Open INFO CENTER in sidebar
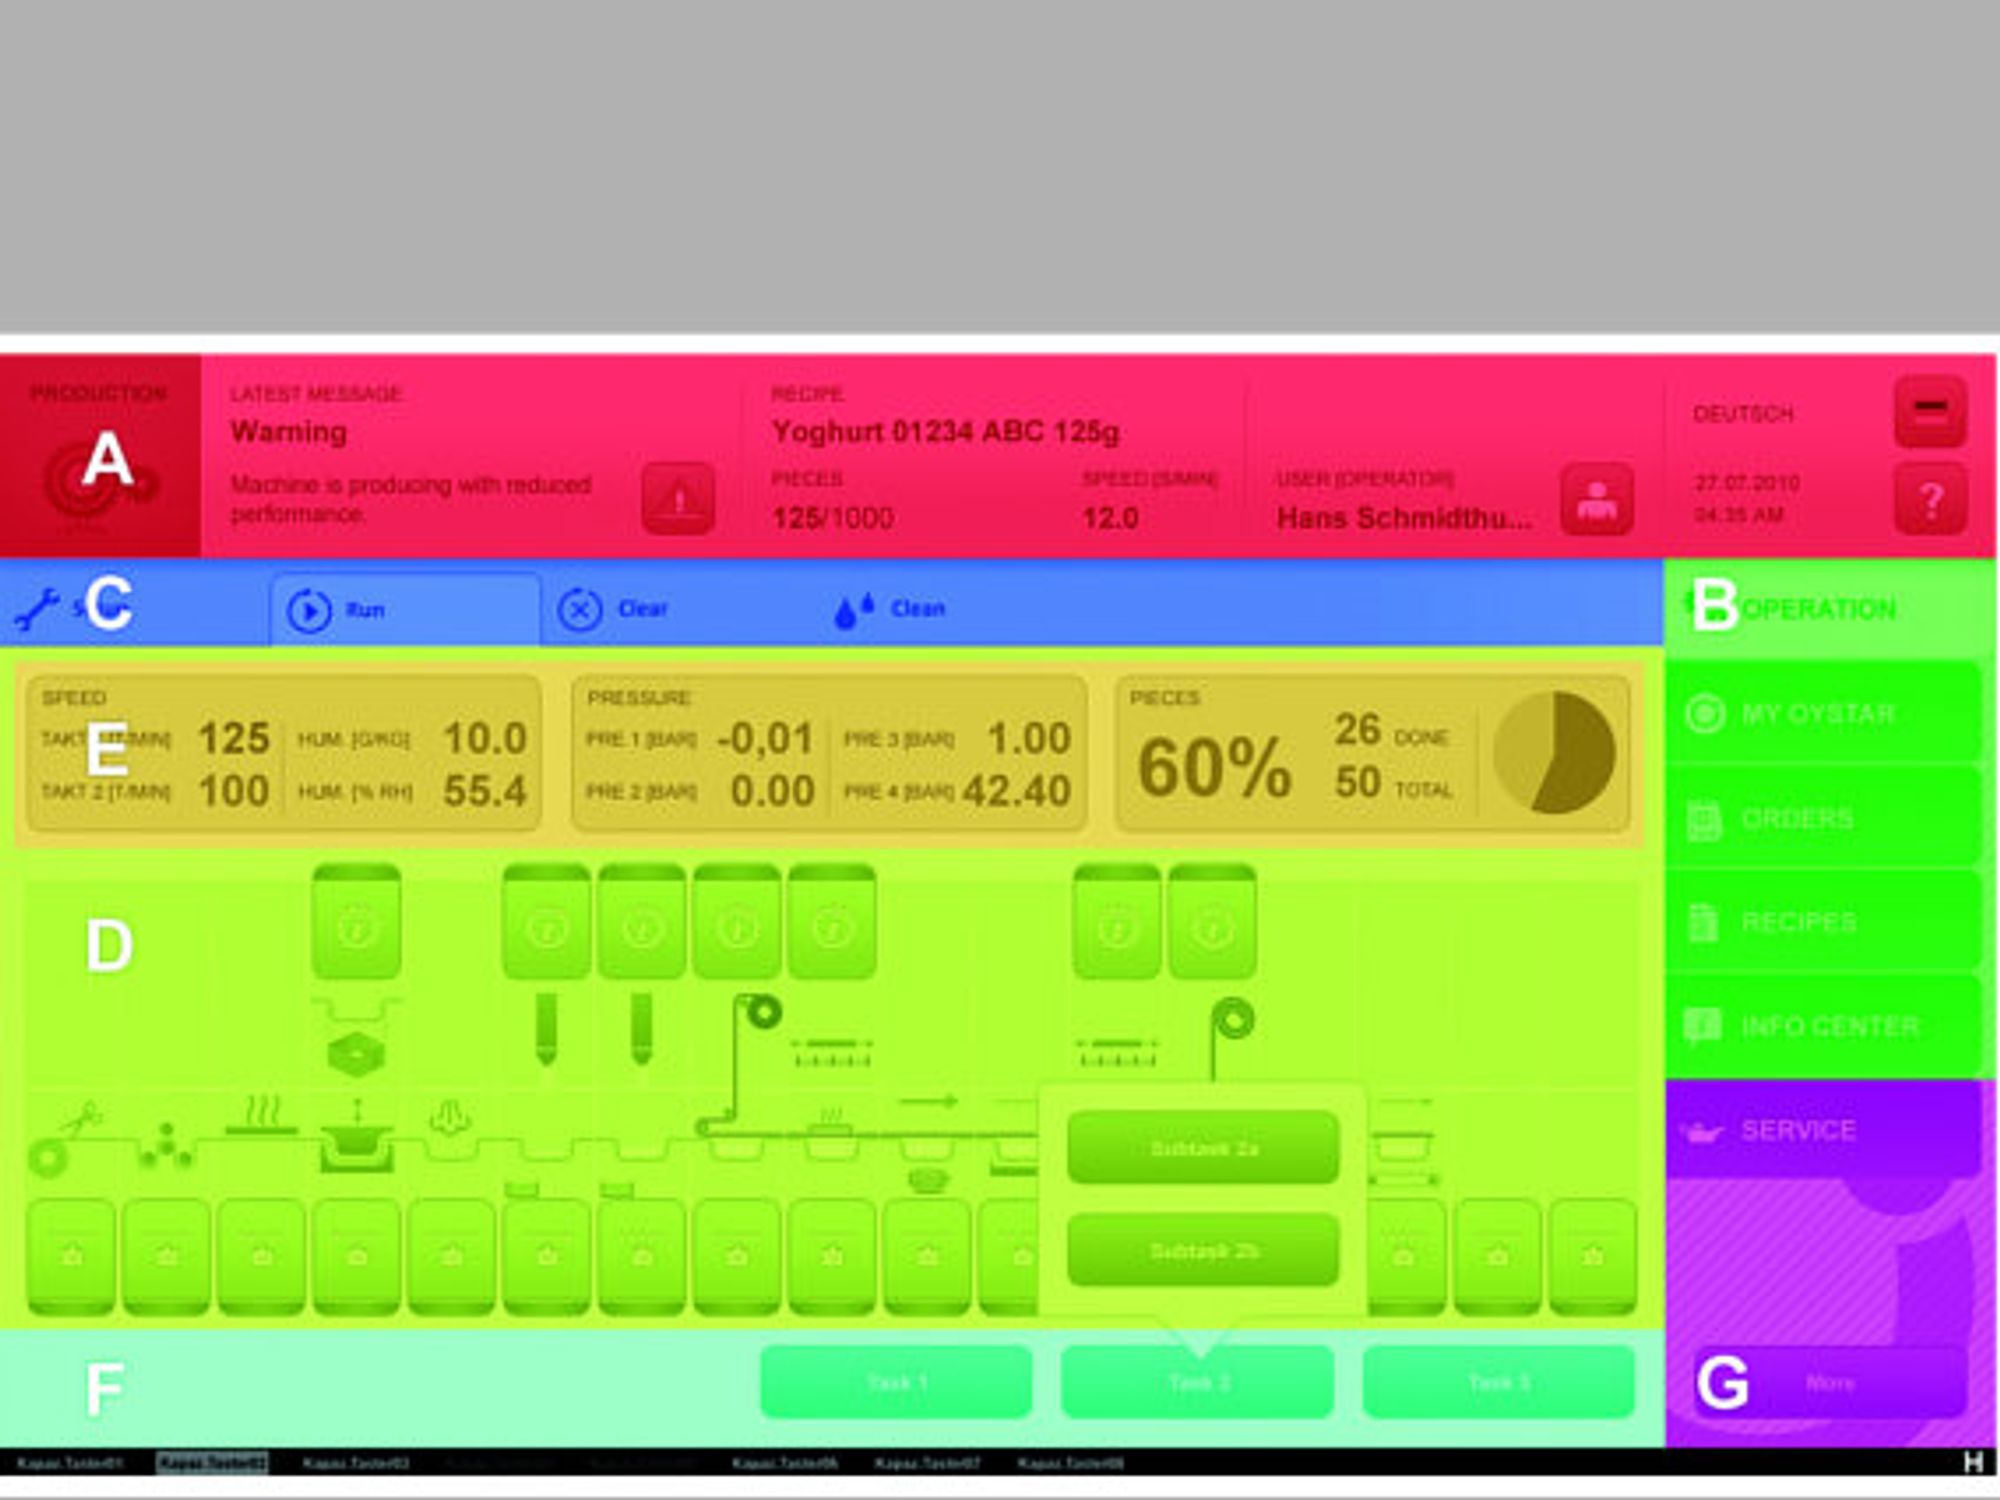 (x=1823, y=1025)
